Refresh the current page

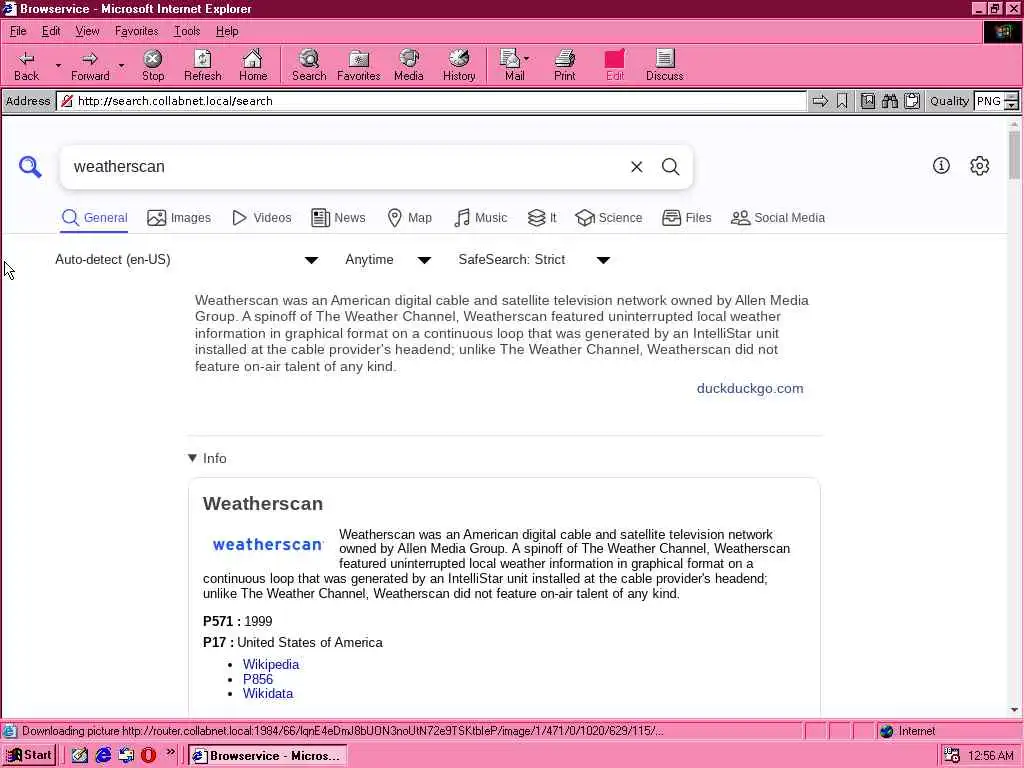click(202, 65)
